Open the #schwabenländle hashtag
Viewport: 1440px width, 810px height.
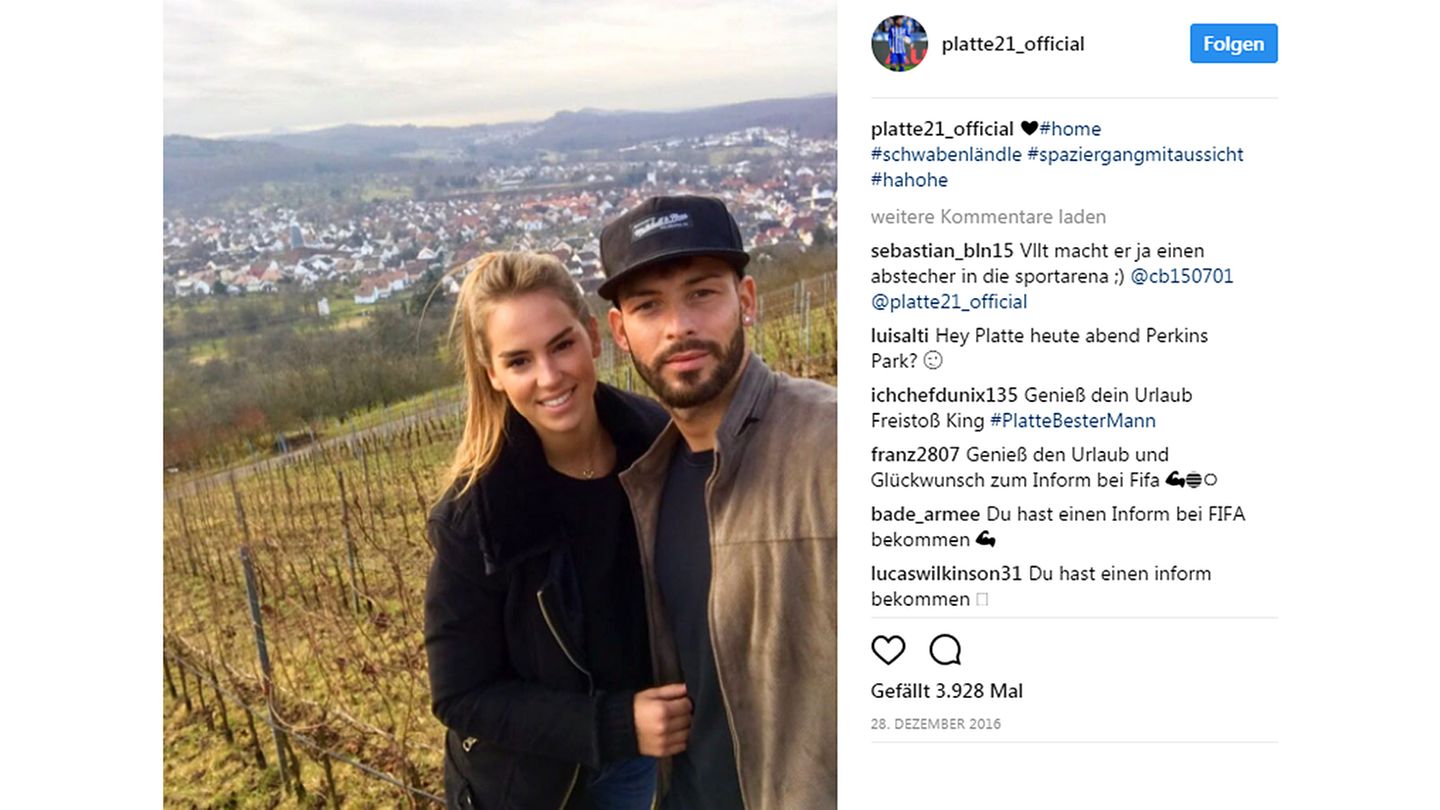[946, 155]
